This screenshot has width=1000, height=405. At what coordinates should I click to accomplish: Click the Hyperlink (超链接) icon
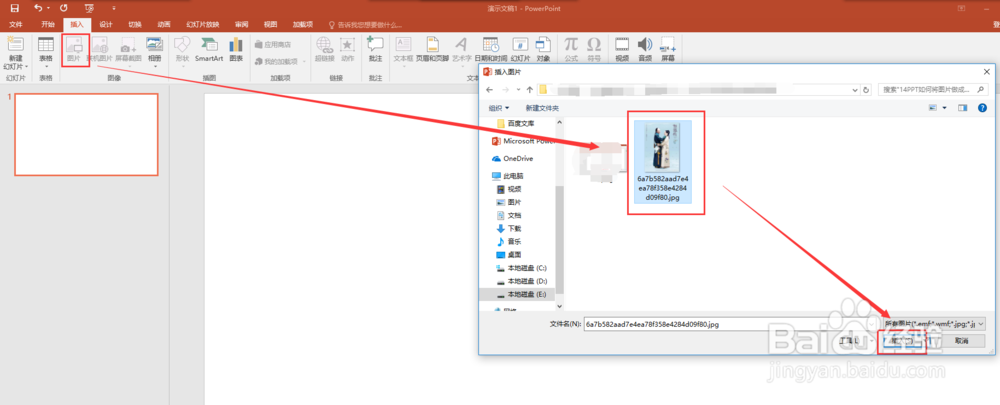[324, 50]
